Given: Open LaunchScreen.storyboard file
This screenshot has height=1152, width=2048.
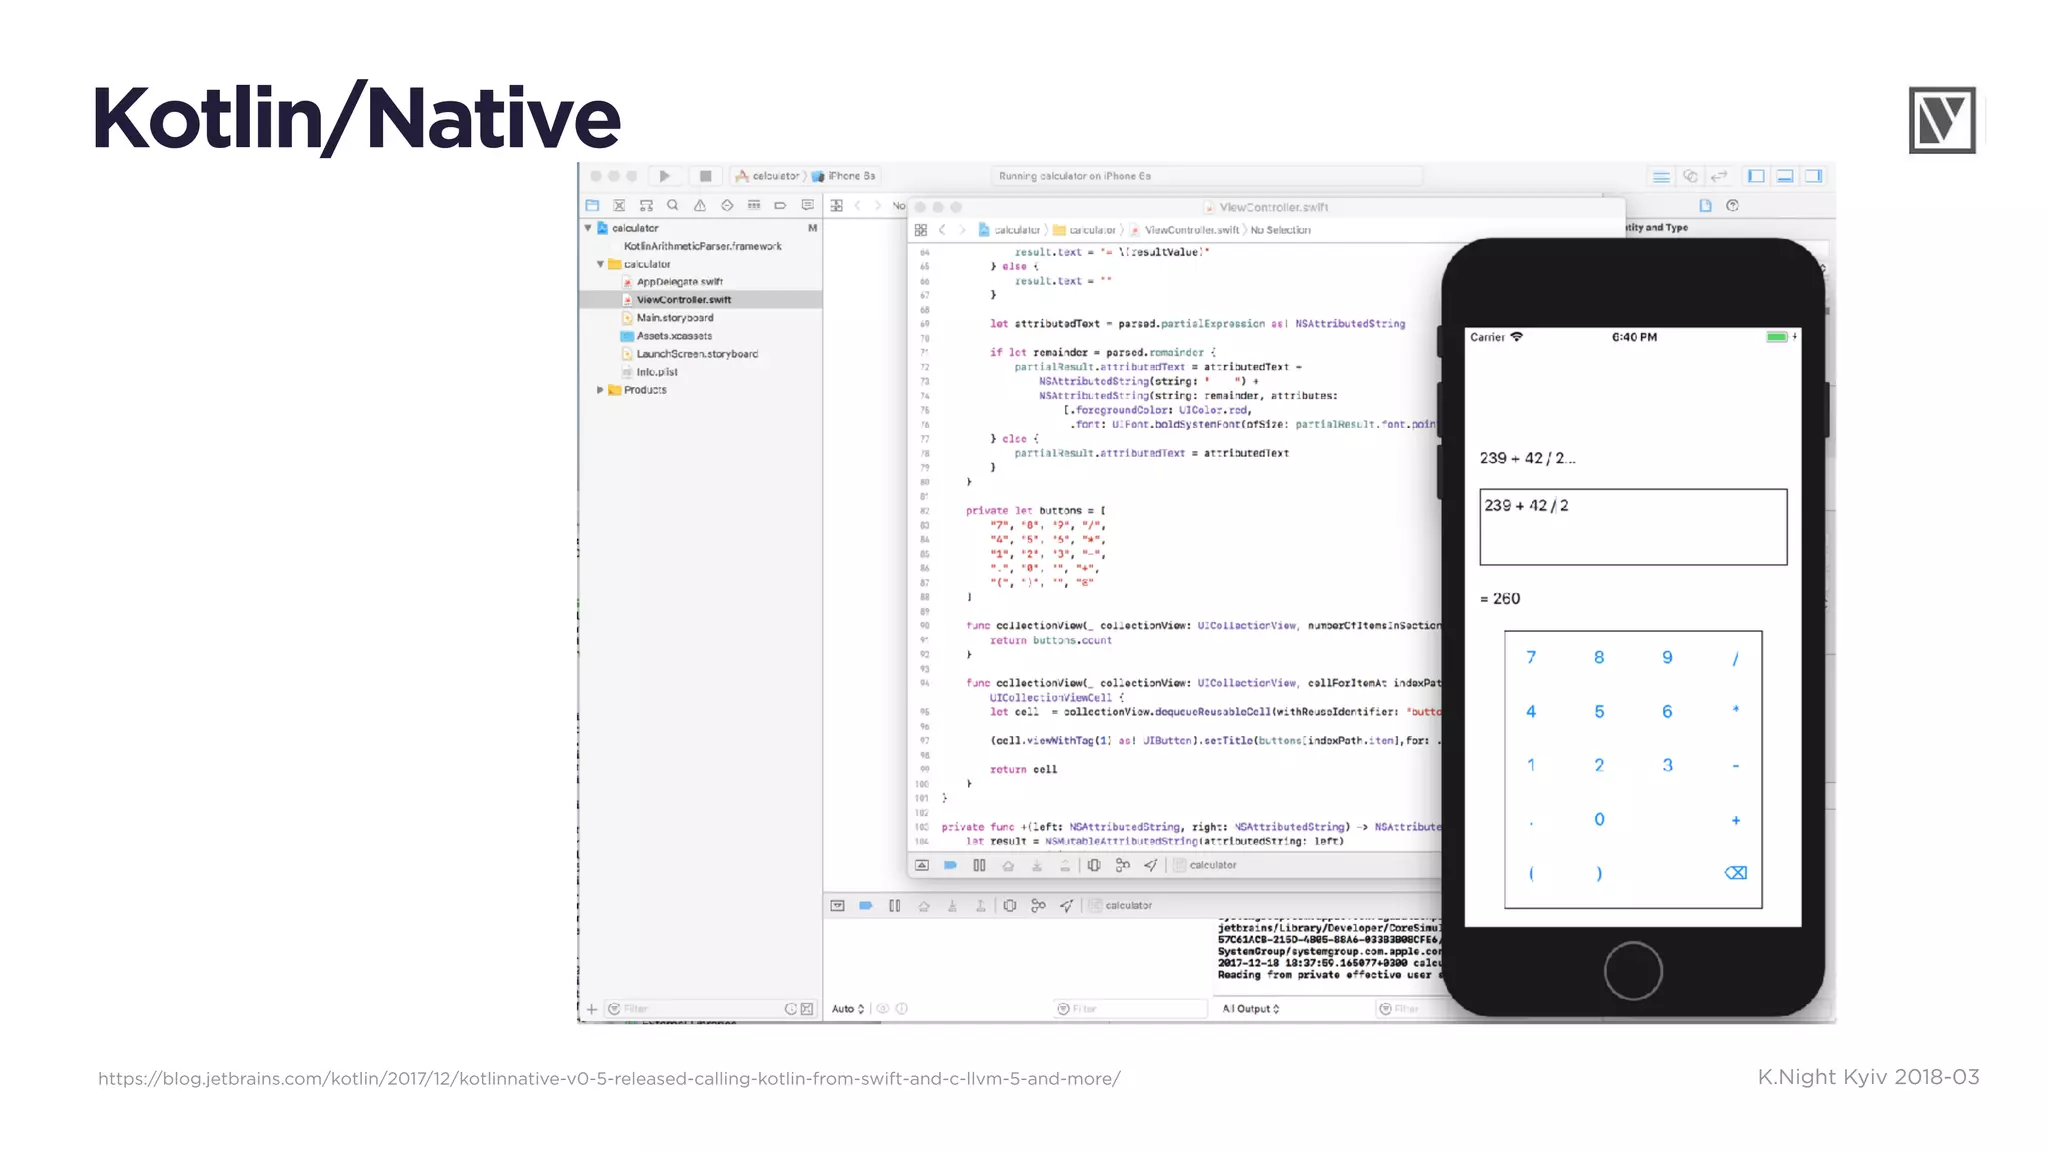Looking at the screenshot, I should coord(689,354).
